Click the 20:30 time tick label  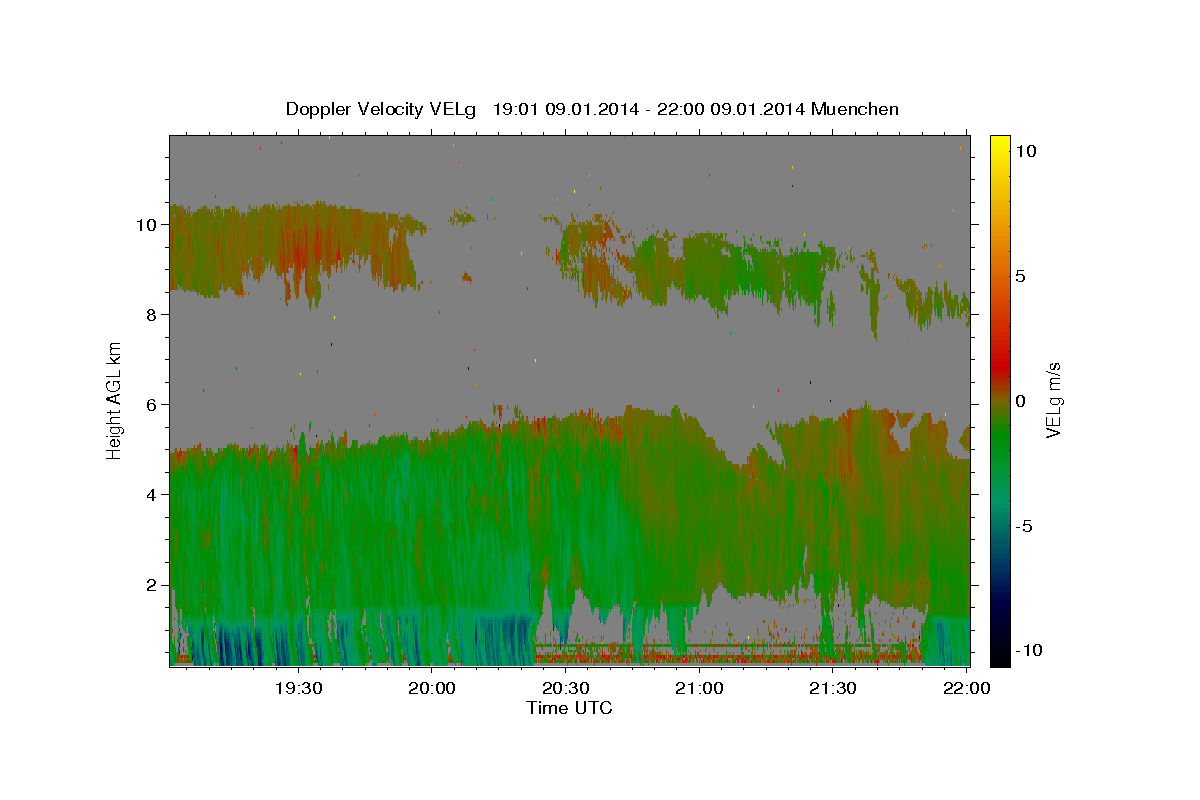coord(565,688)
